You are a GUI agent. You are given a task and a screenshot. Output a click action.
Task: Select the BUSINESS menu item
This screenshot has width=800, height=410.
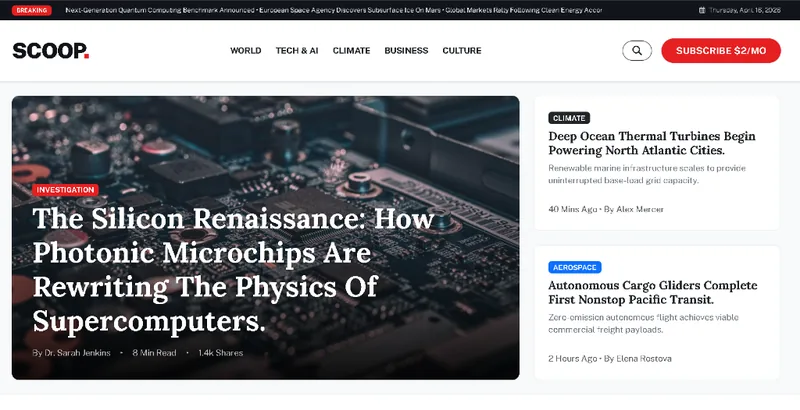coord(406,50)
